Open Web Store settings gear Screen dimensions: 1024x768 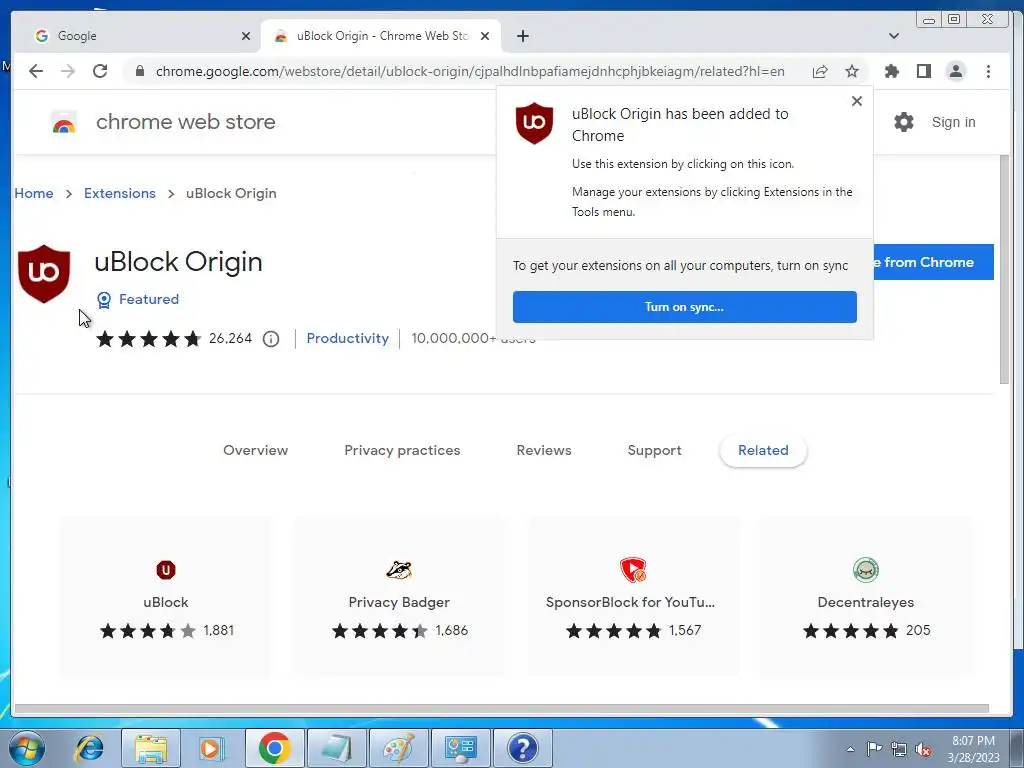[x=904, y=122]
